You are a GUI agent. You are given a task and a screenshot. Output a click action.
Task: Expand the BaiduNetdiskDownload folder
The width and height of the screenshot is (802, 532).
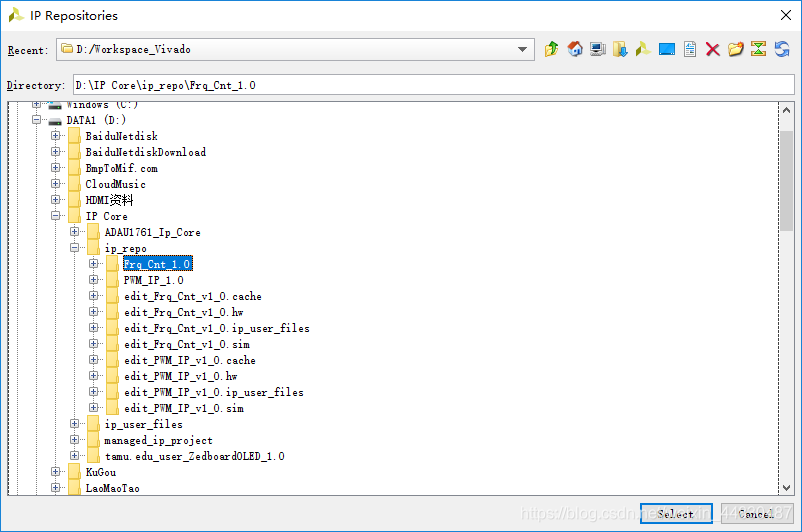pyautogui.click(x=55, y=151)
